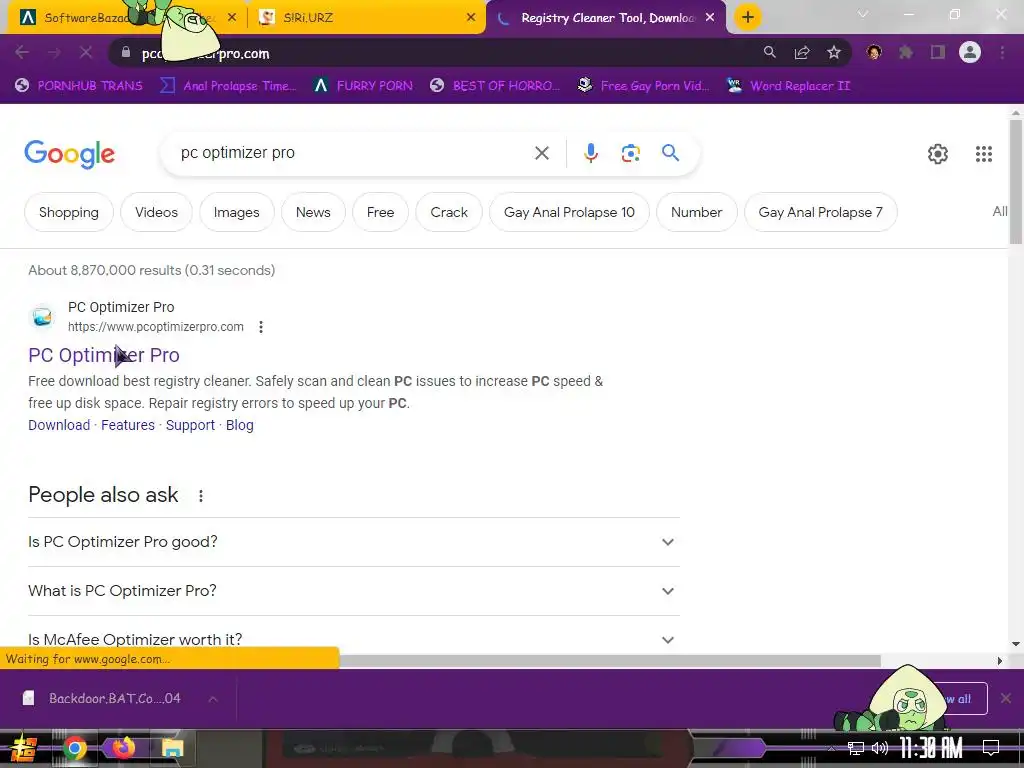Viewport: 1024px width, 768px height.
Task: Filter results by Shopping
Action: 69,212
